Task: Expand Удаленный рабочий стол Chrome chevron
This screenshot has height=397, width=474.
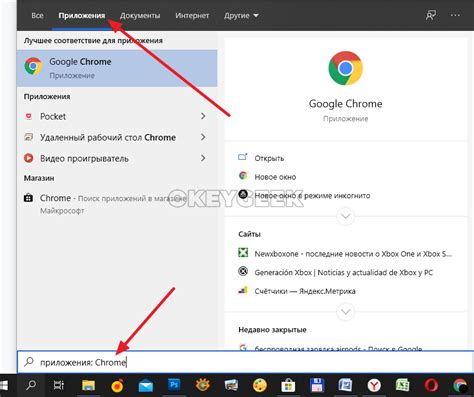Action: pyautogui.click(x=203, y=137)
